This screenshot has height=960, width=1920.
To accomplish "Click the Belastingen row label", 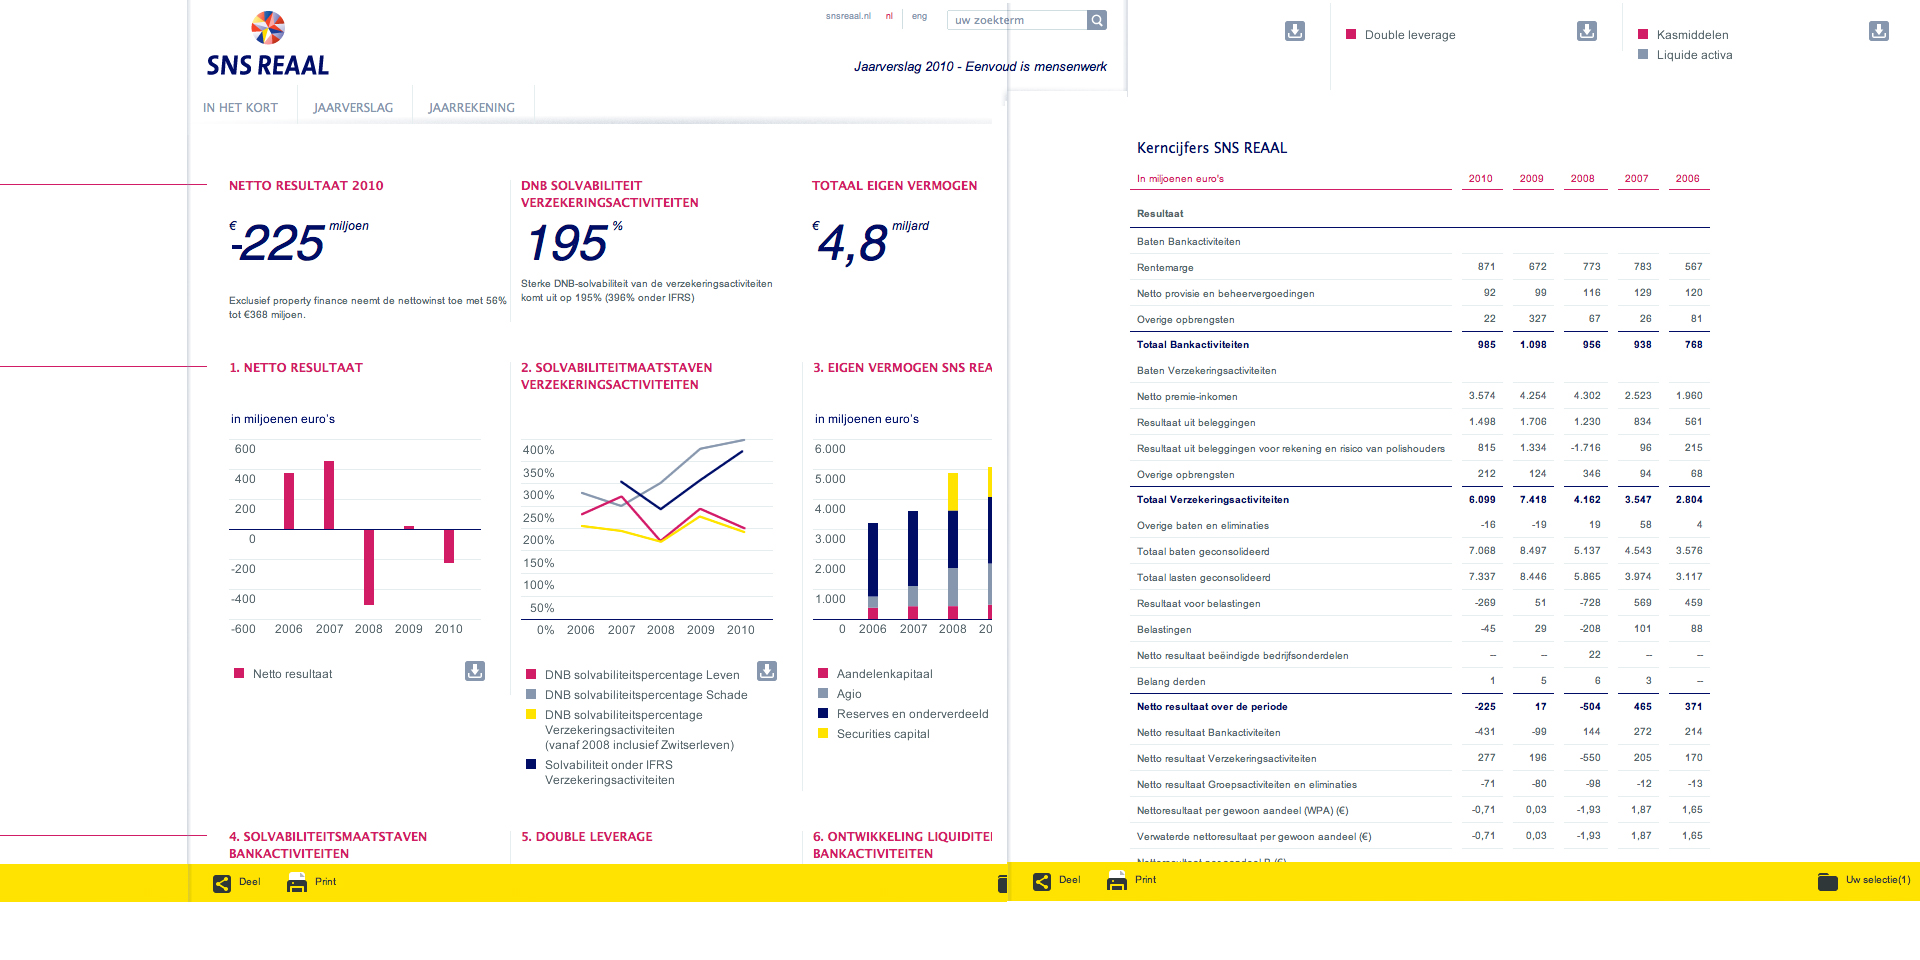I will coord(1164,630).
